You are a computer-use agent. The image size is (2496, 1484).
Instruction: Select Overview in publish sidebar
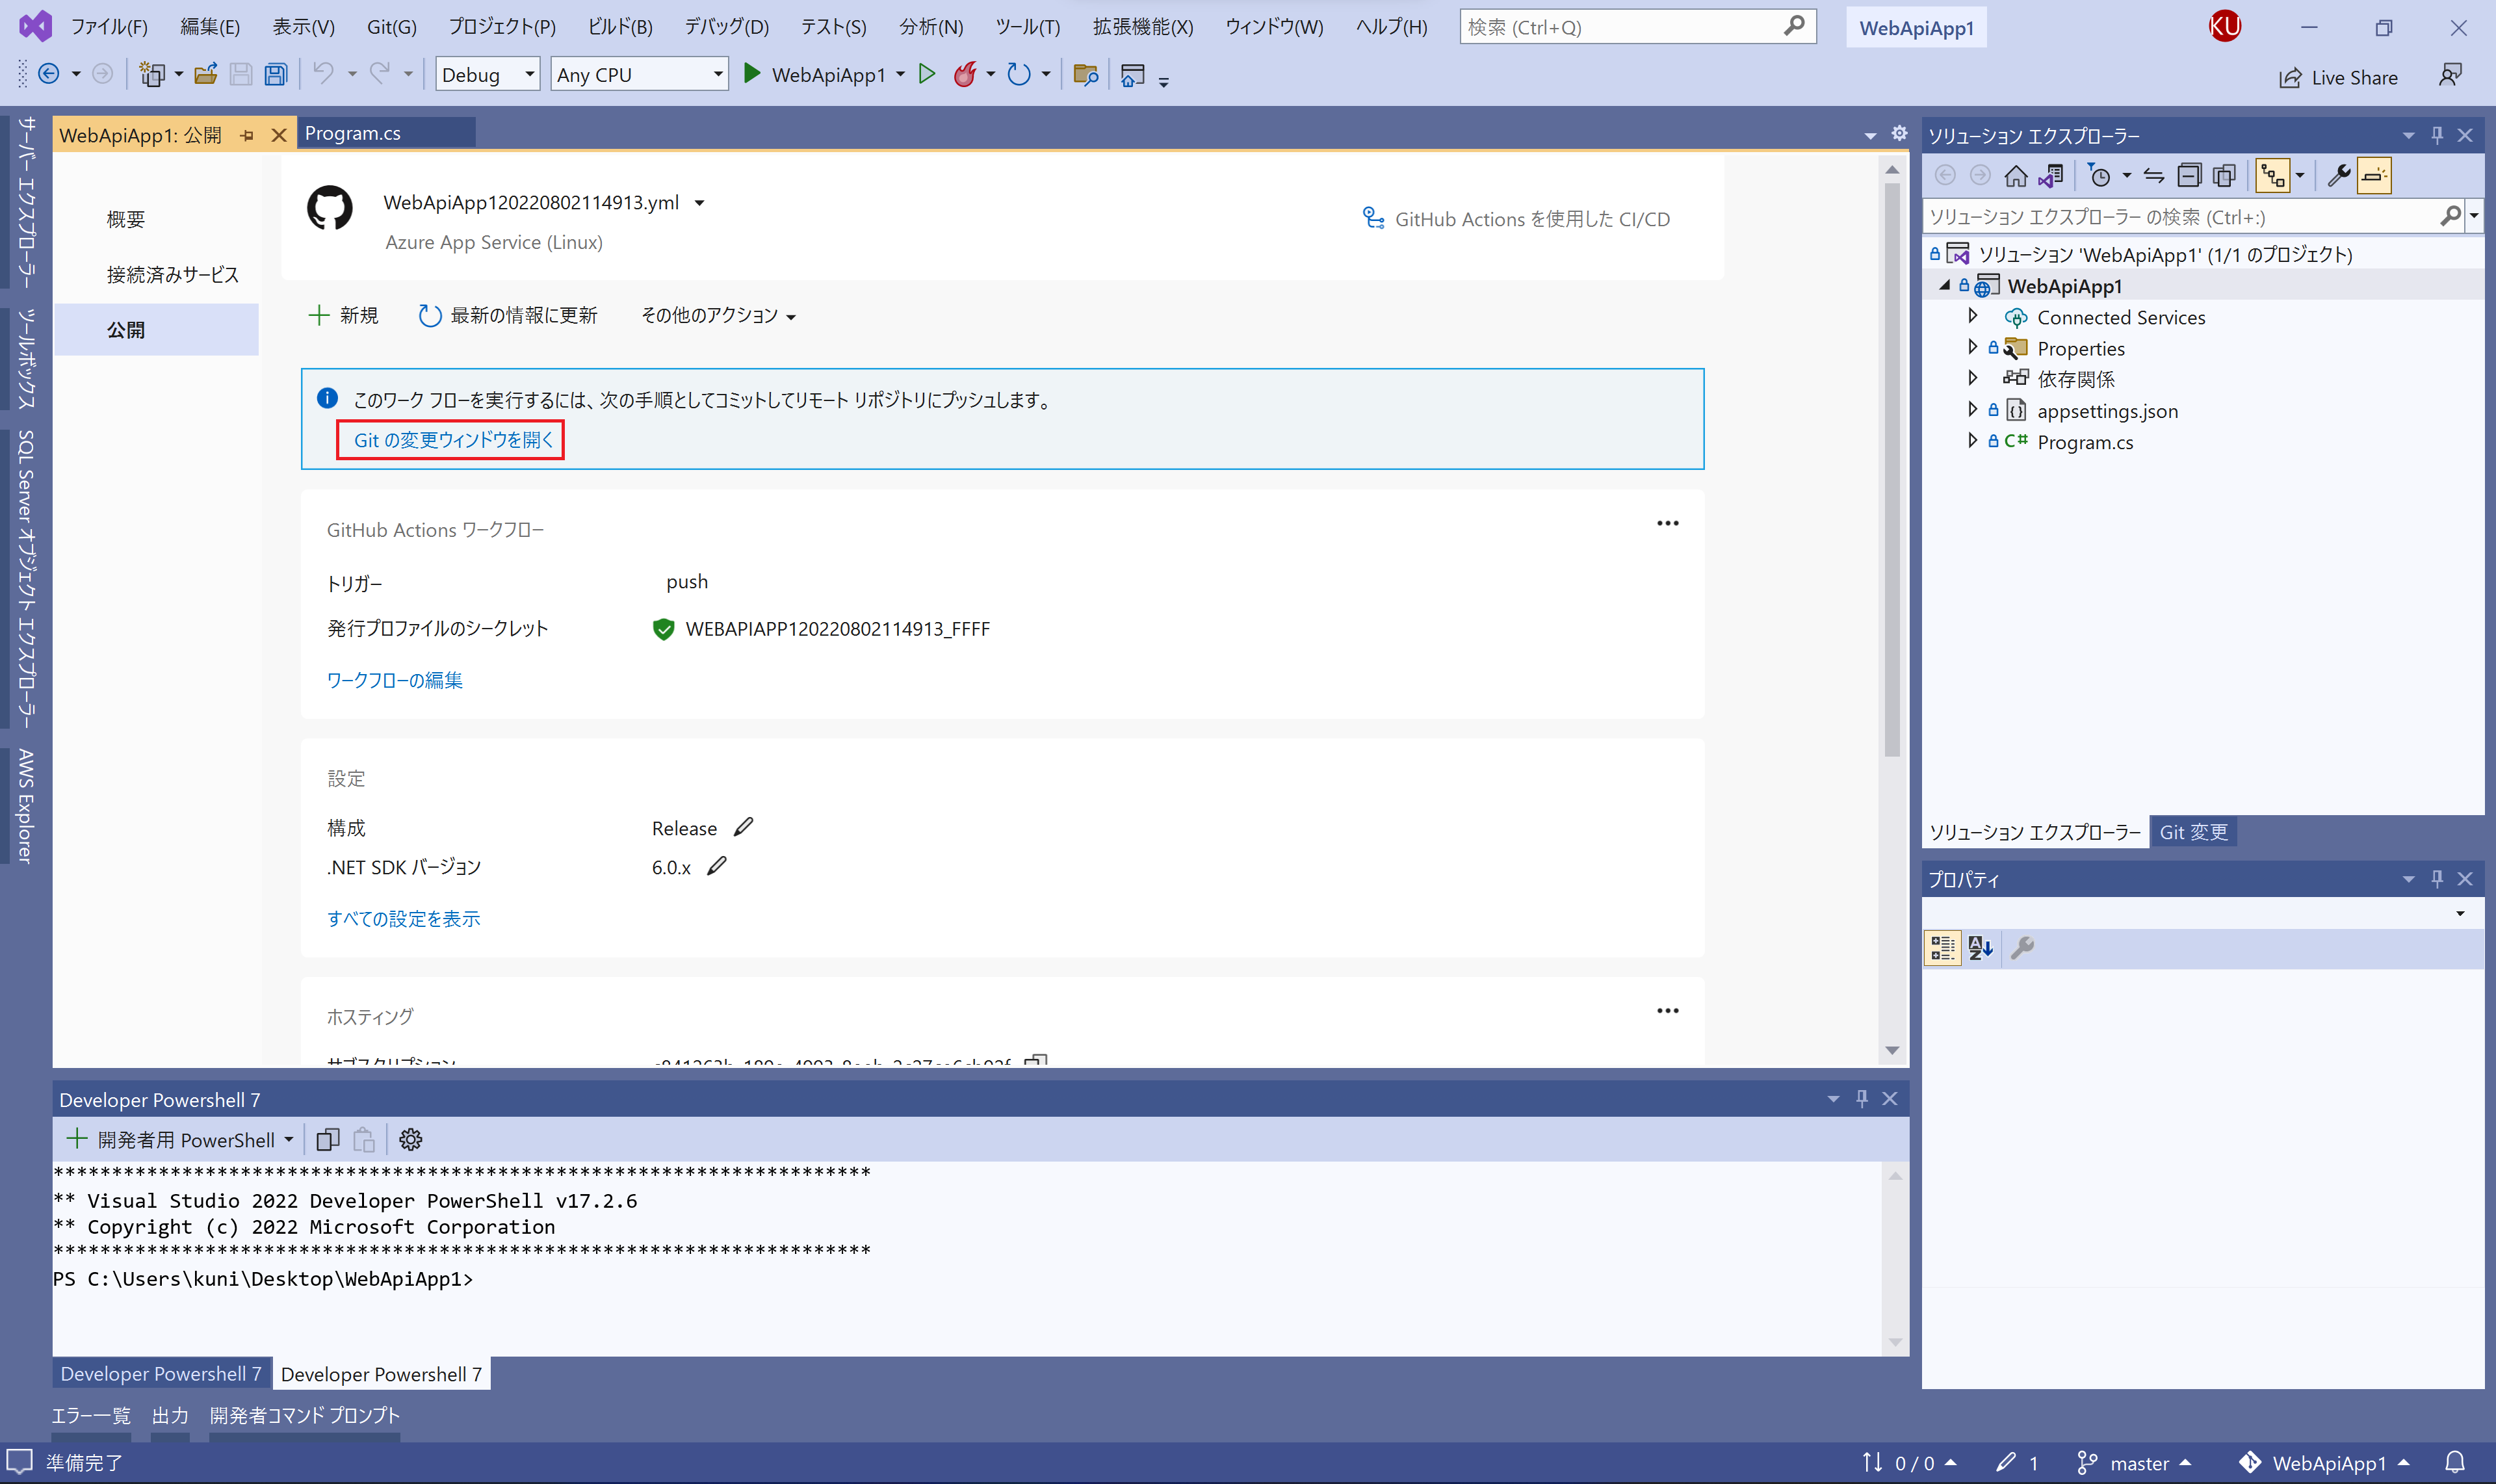click(126, 219)
